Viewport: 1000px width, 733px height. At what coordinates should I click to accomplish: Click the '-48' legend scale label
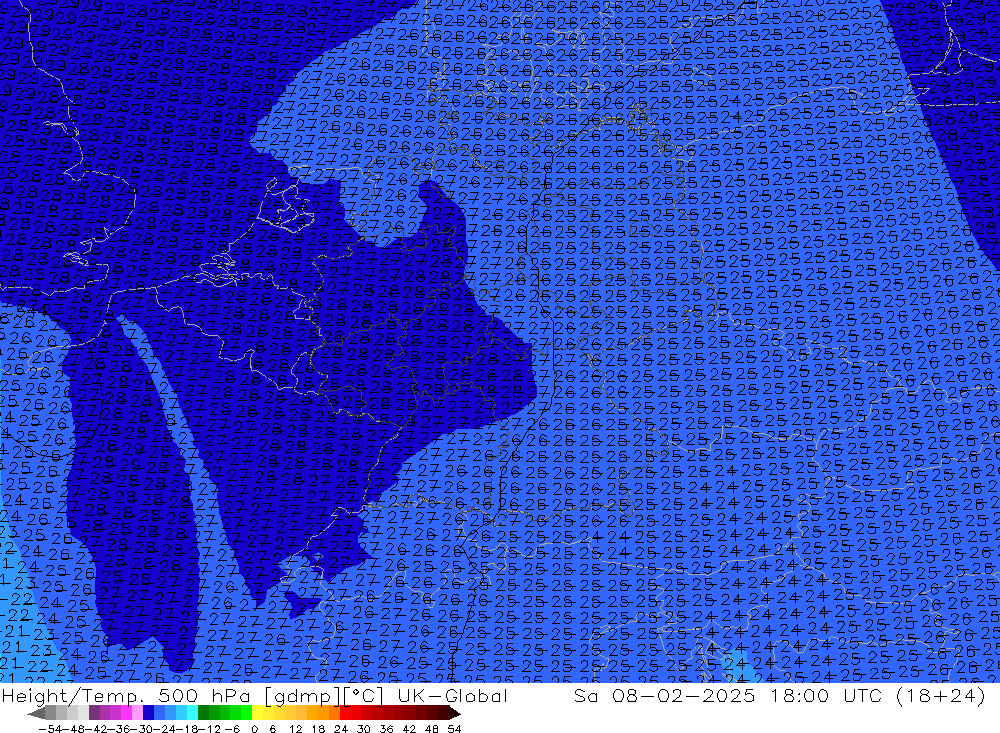point(73,729)
